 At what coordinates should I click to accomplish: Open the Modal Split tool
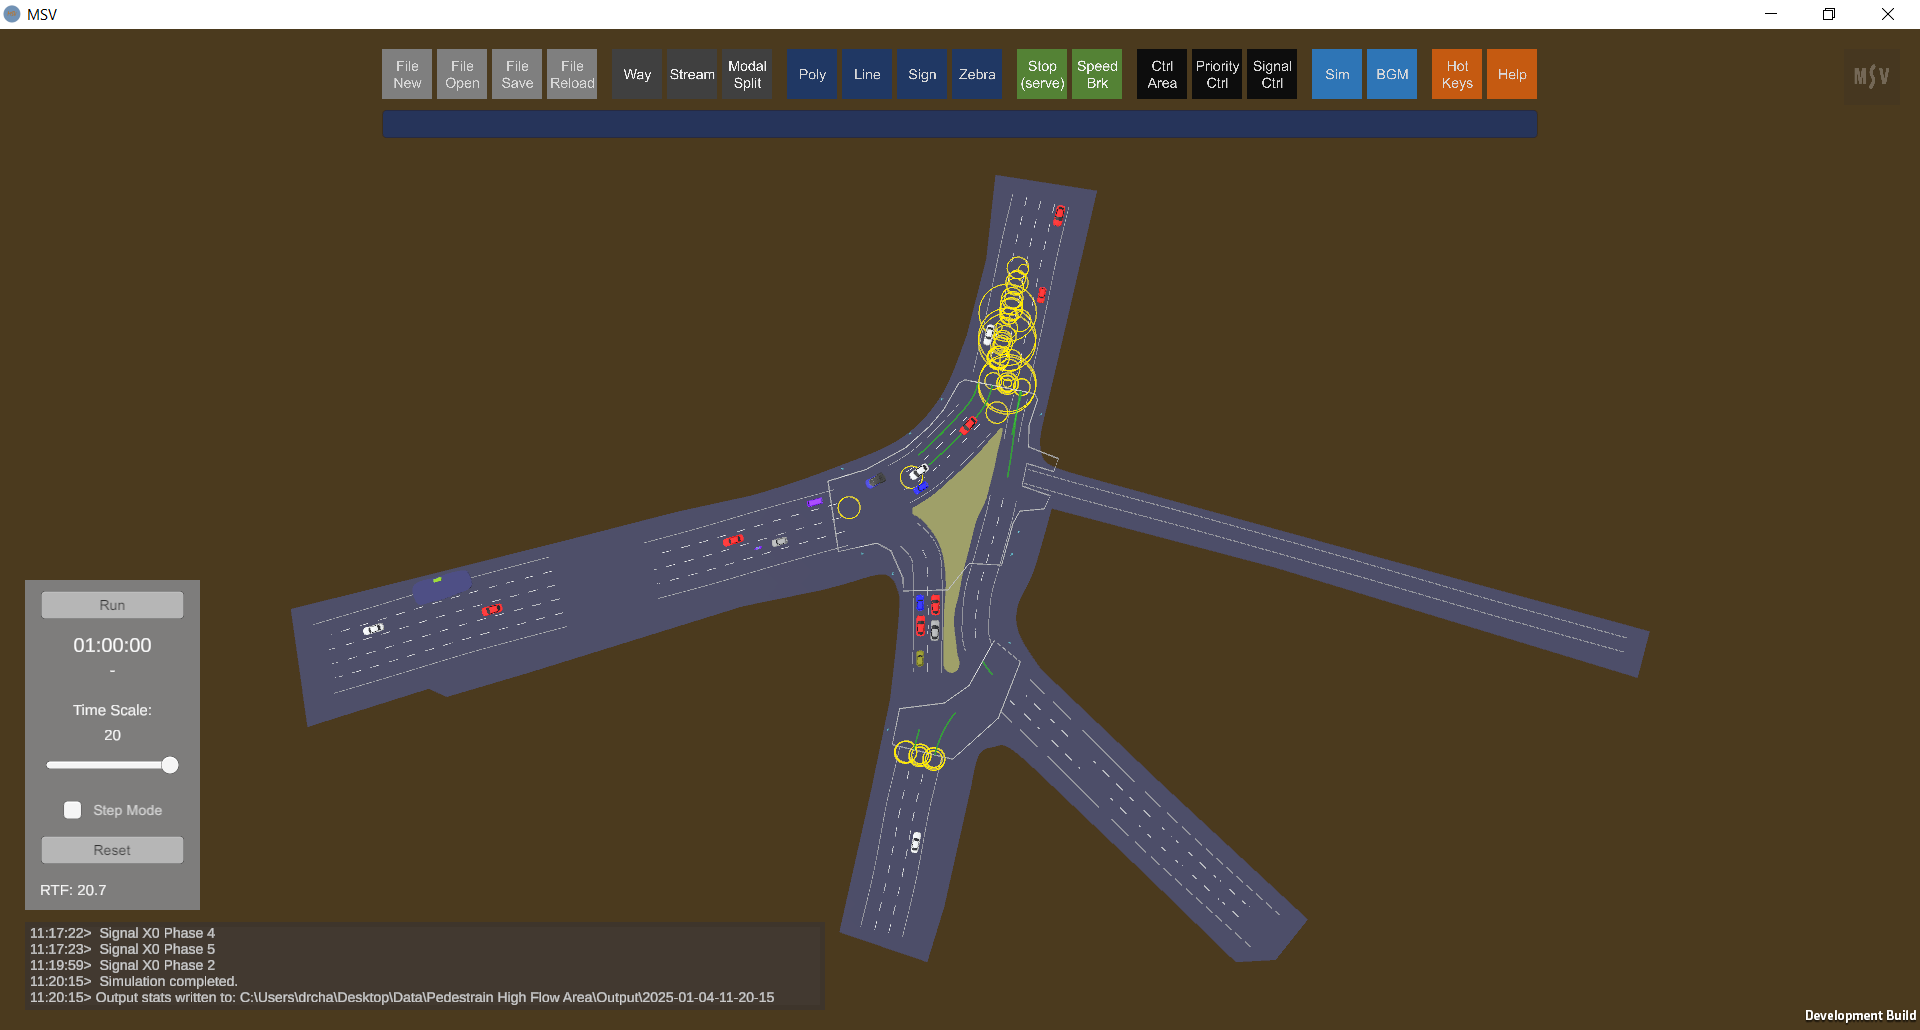[747, 75]
